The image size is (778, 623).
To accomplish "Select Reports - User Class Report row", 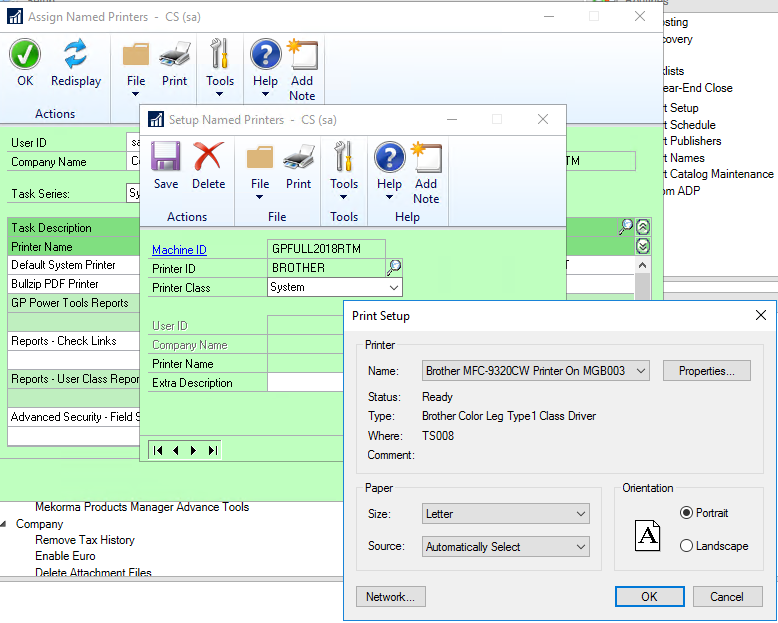I will coord(73,379).
